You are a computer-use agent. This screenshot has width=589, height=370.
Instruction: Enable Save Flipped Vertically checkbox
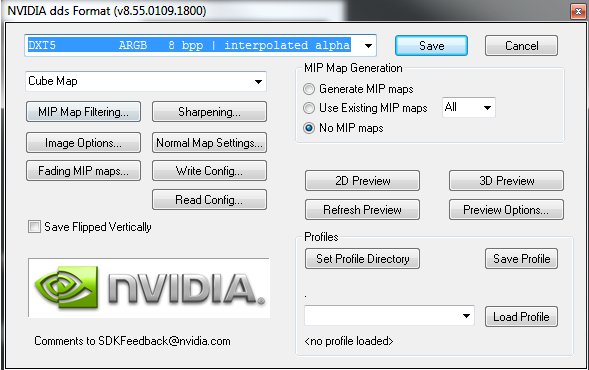click(35, 227)
